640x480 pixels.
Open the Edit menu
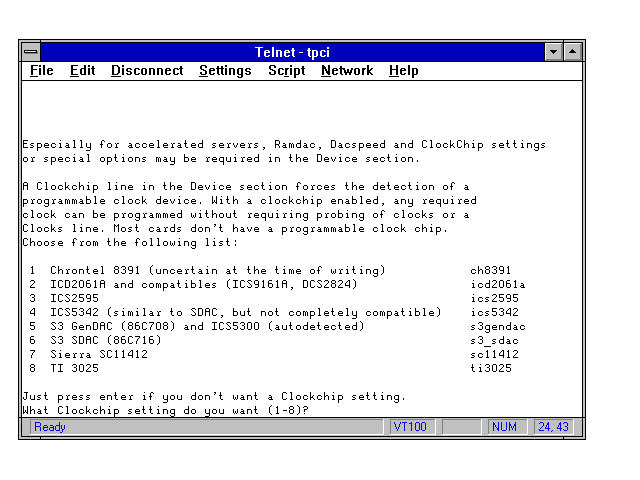(82, 71)
